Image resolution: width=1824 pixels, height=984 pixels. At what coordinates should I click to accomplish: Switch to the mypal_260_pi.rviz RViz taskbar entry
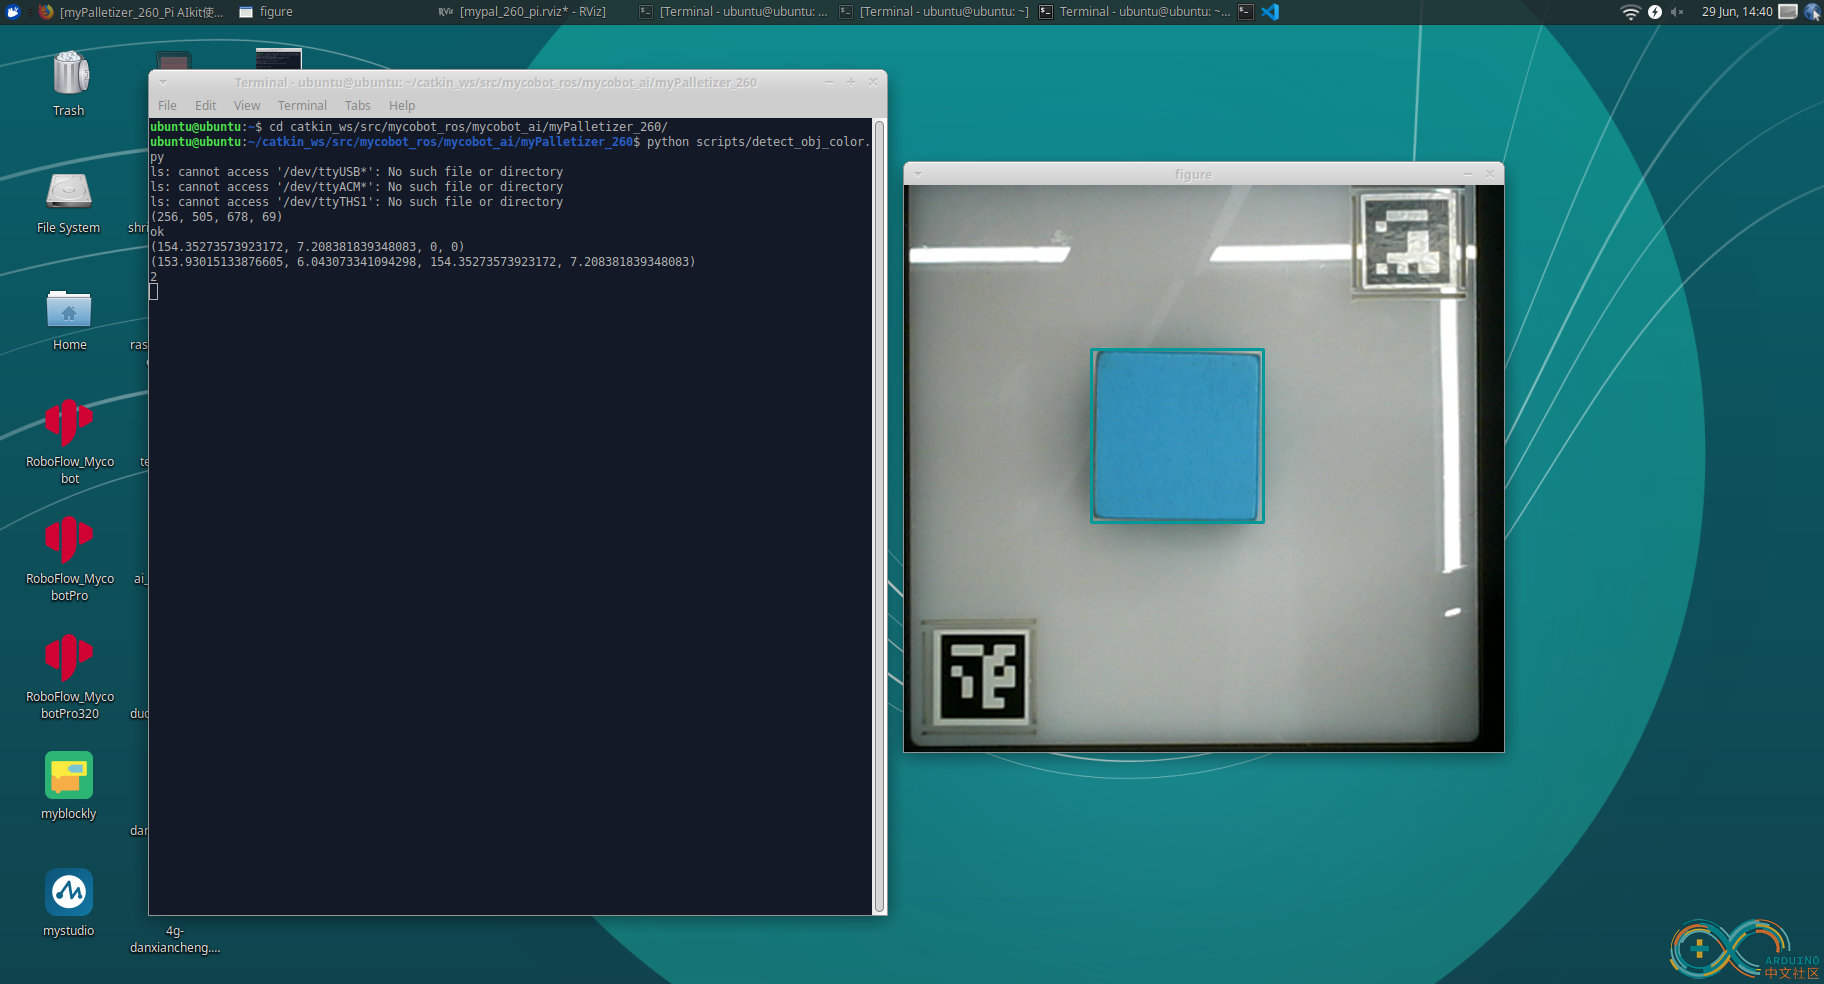522,12
